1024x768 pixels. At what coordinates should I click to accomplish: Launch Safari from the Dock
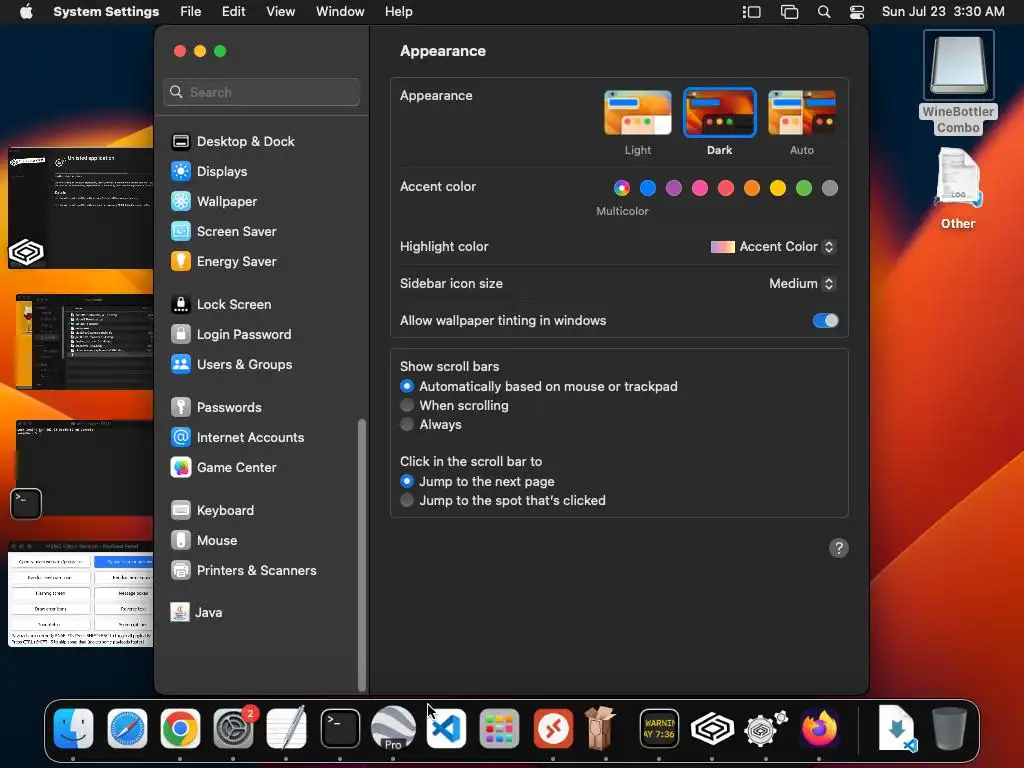click(127, 728)
